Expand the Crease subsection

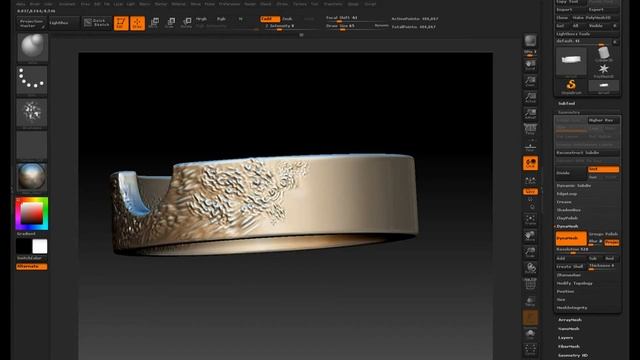tap(564, 202)
